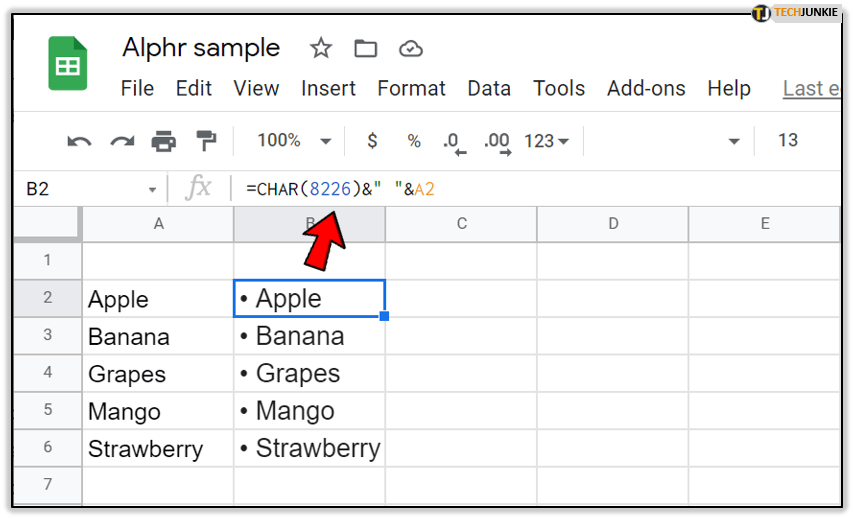Click the move to folder icon

pyautogui.click(x=365, y=48)
